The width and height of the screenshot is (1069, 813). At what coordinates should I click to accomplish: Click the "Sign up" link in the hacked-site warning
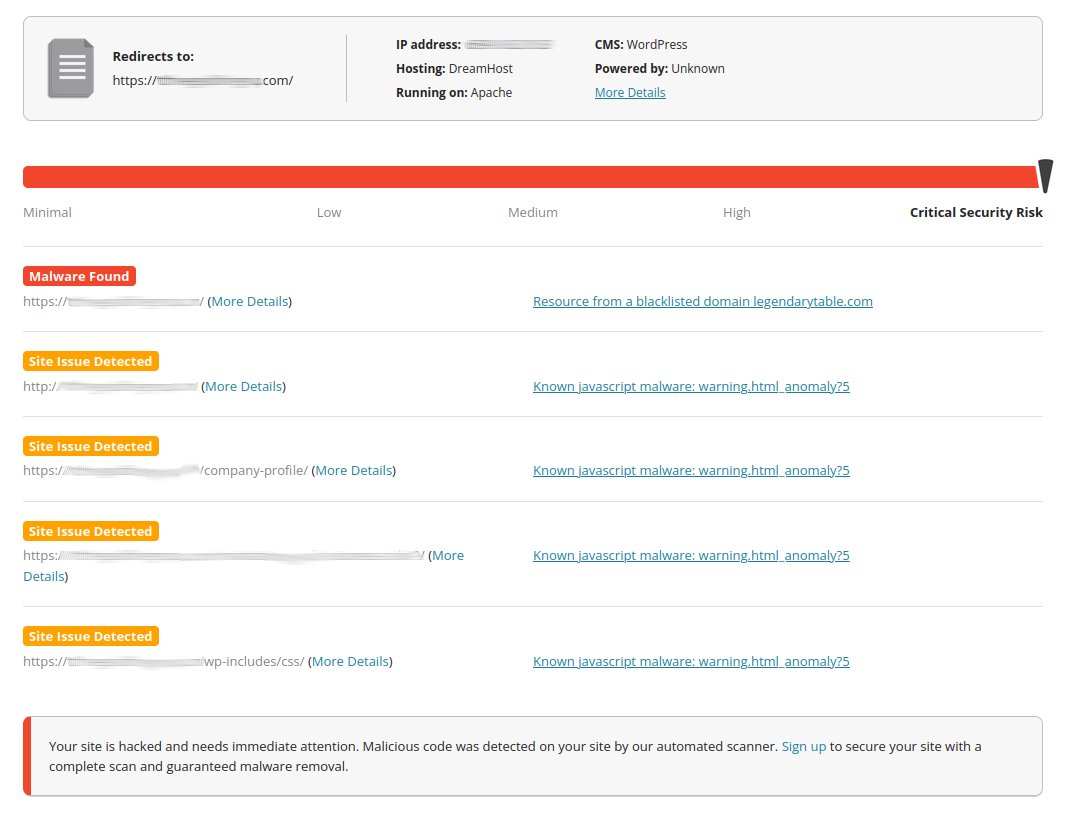[804, 746]
